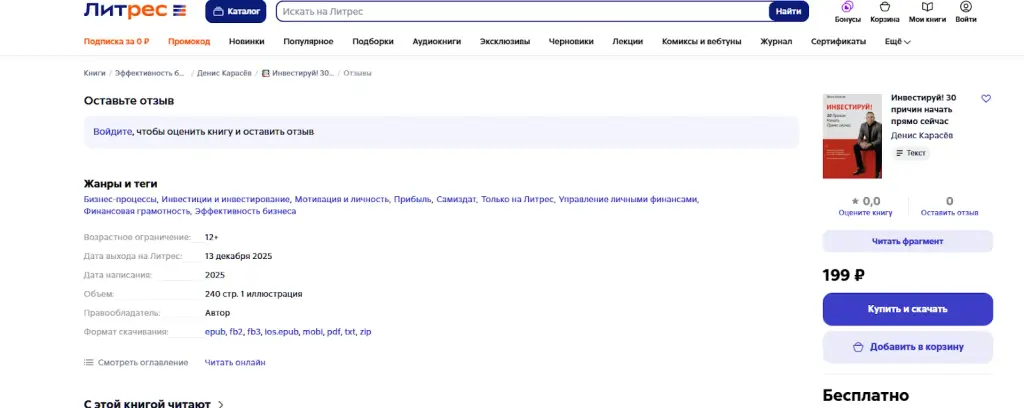Viewport: 1024px width, 408px height.
Task: Open Бонусы icon in header
Action: coord(848,12)
